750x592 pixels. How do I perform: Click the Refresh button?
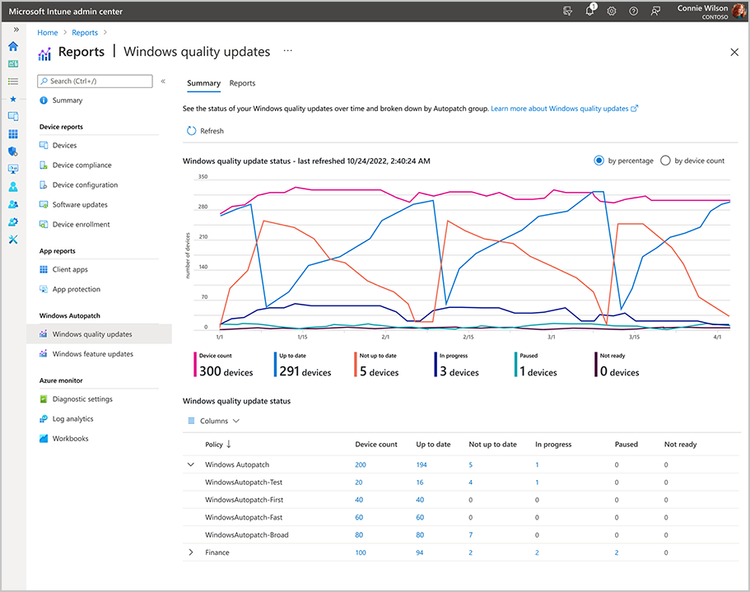(x=205, y=131)
